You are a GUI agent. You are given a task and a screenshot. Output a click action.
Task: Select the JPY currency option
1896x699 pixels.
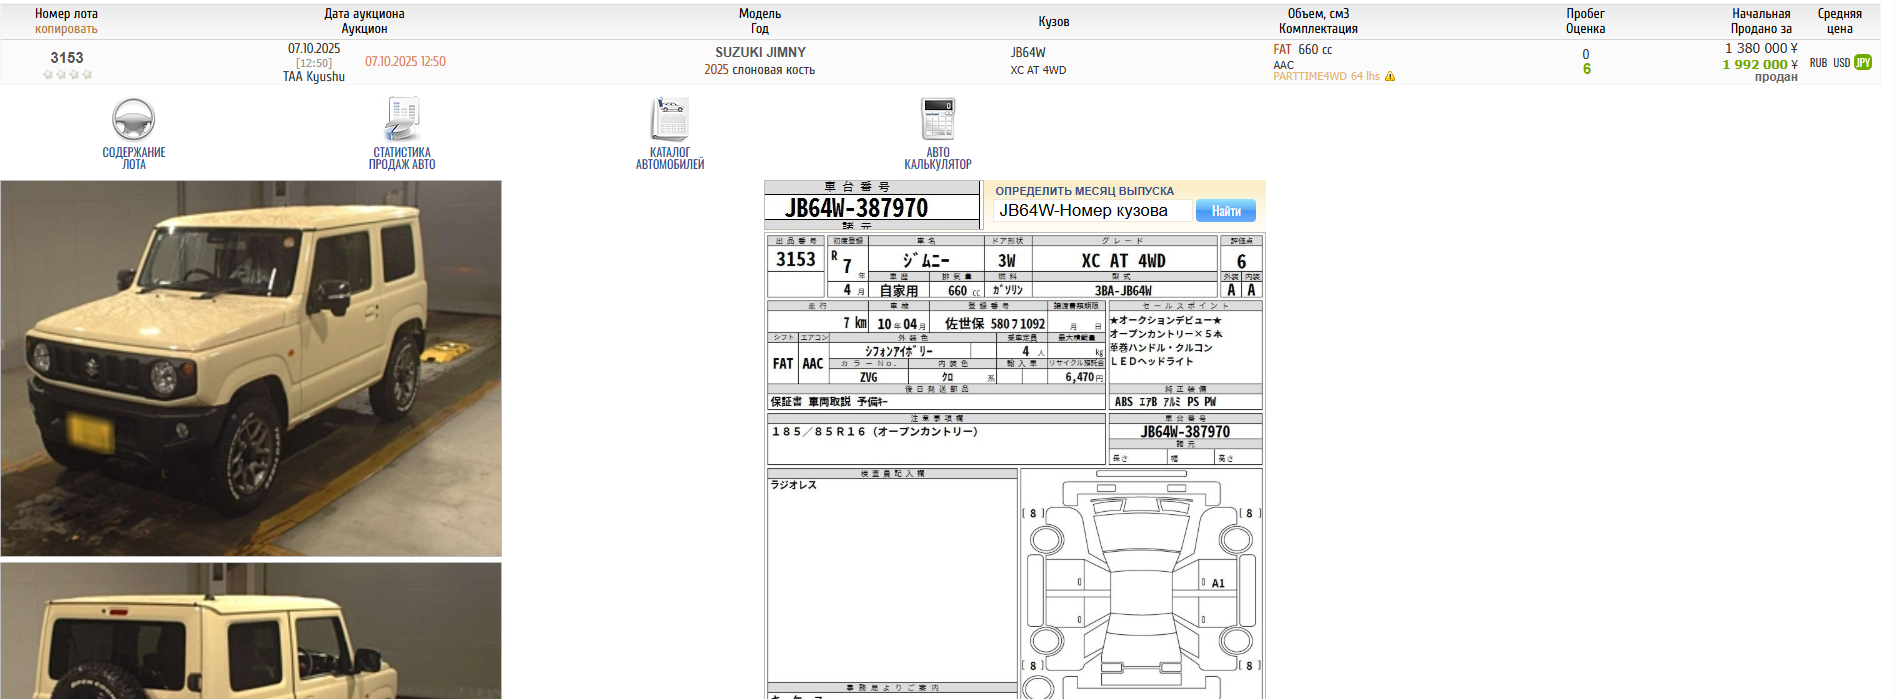(x=1863, y=62)
